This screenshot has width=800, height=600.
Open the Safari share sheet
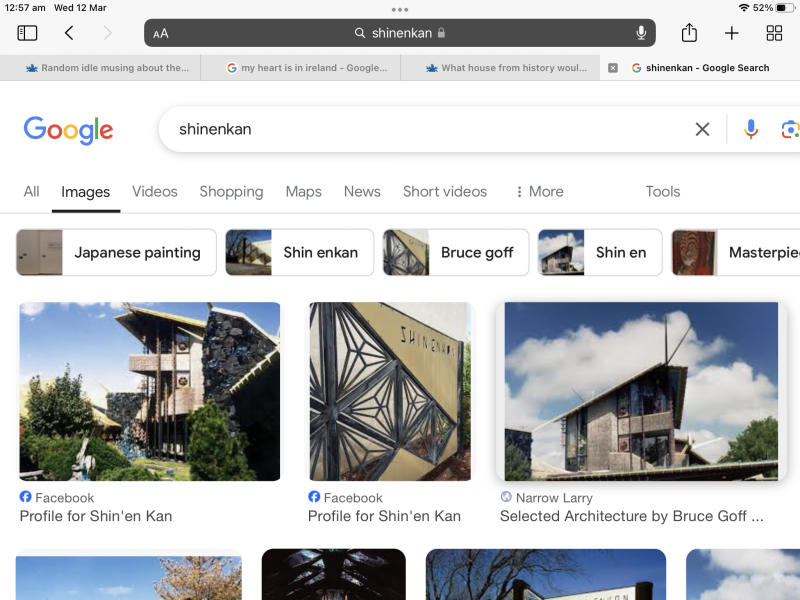coord(689,33)
